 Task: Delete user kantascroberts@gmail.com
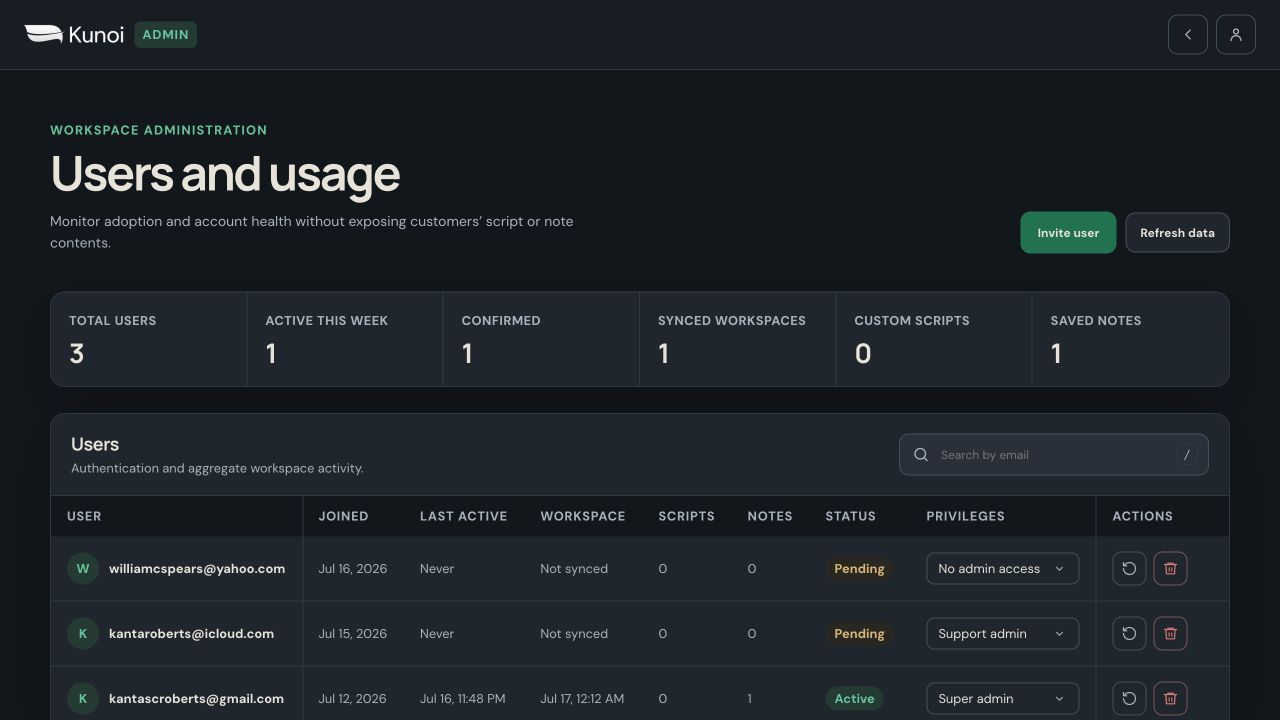1170,699
